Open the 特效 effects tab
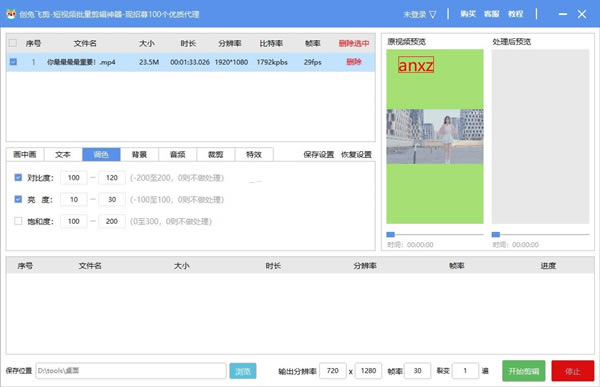The height and width of the screenshot is (387, 600). (254, 154)
